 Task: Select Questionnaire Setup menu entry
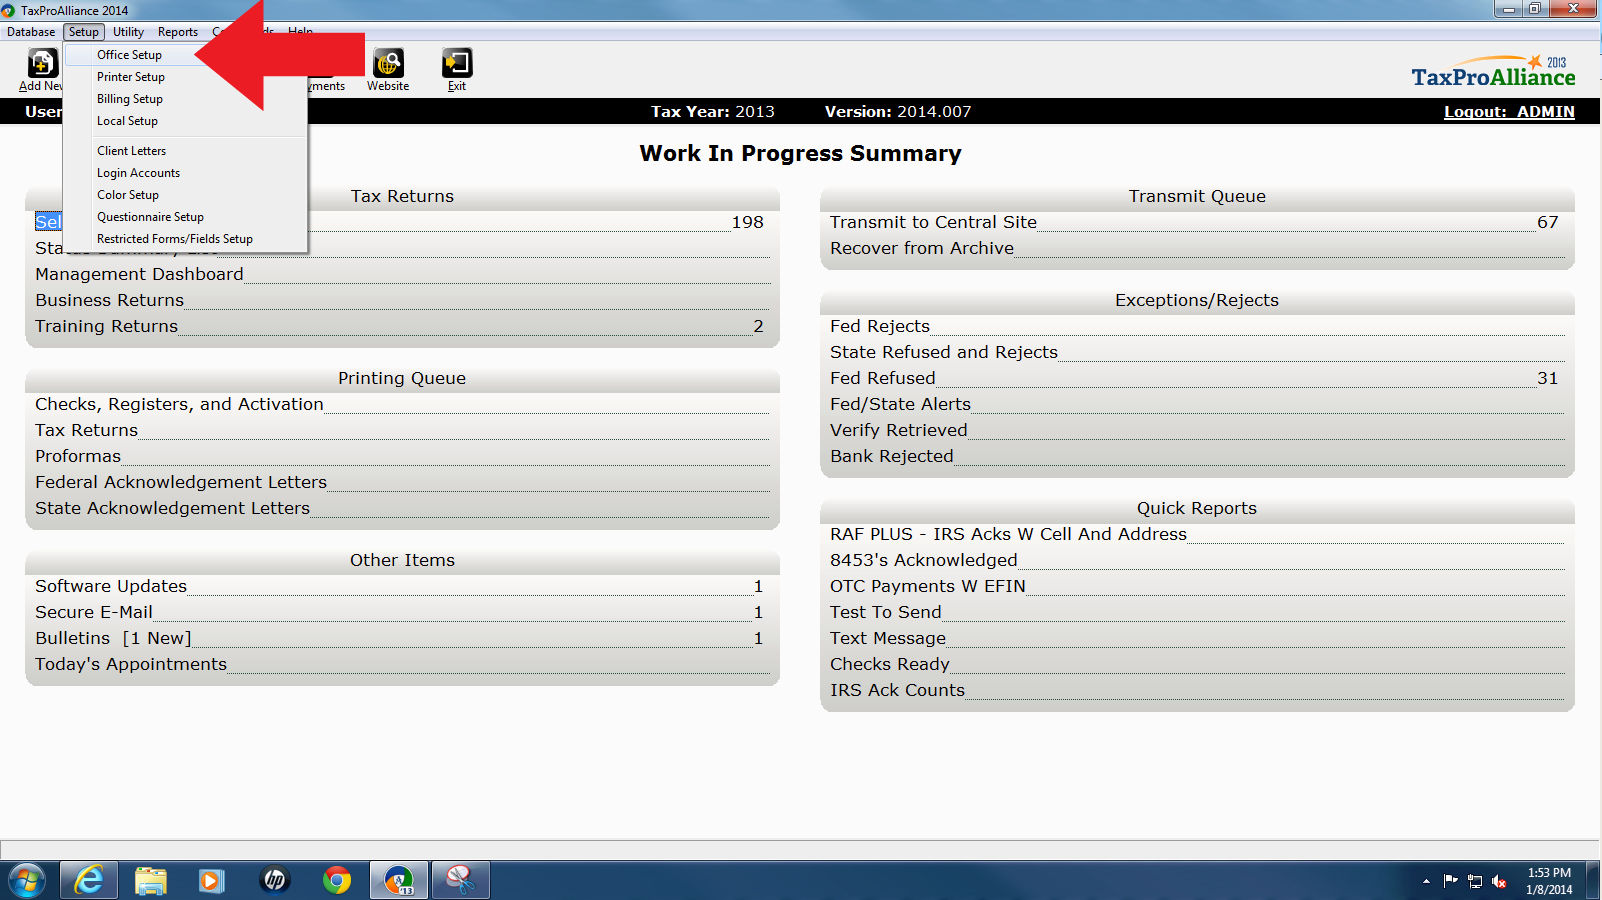pos(185,217)
